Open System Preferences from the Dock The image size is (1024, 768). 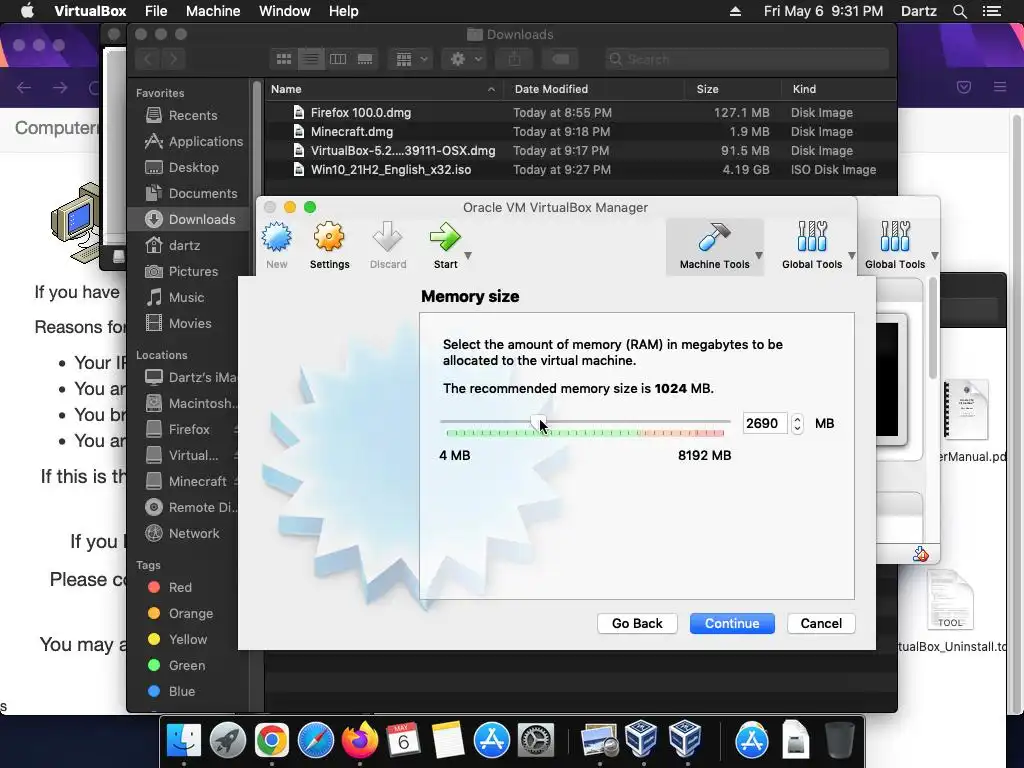pos(536,740)
